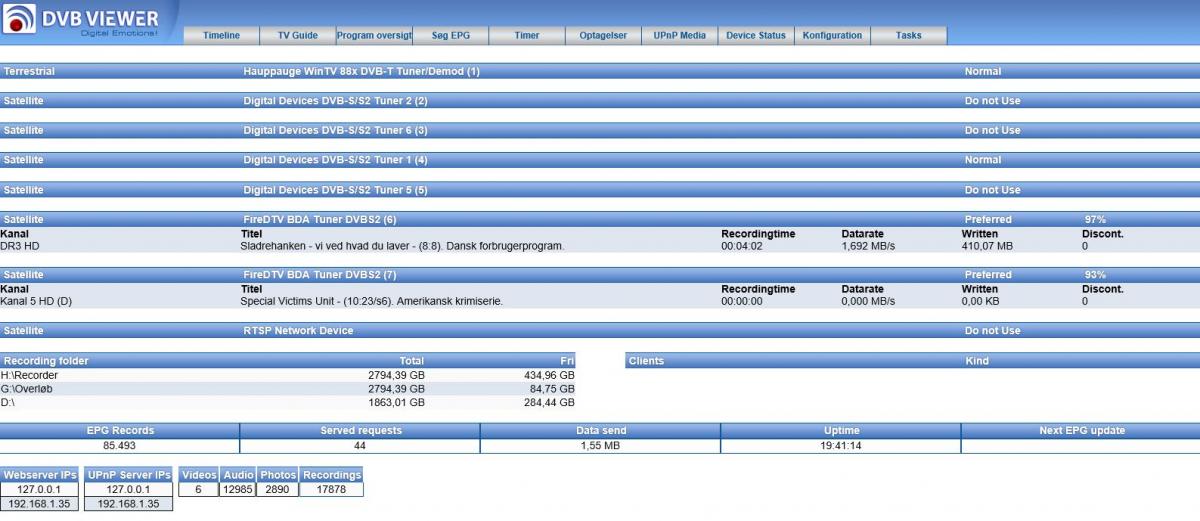Select the RTSP Network Device row

point(298,331)
